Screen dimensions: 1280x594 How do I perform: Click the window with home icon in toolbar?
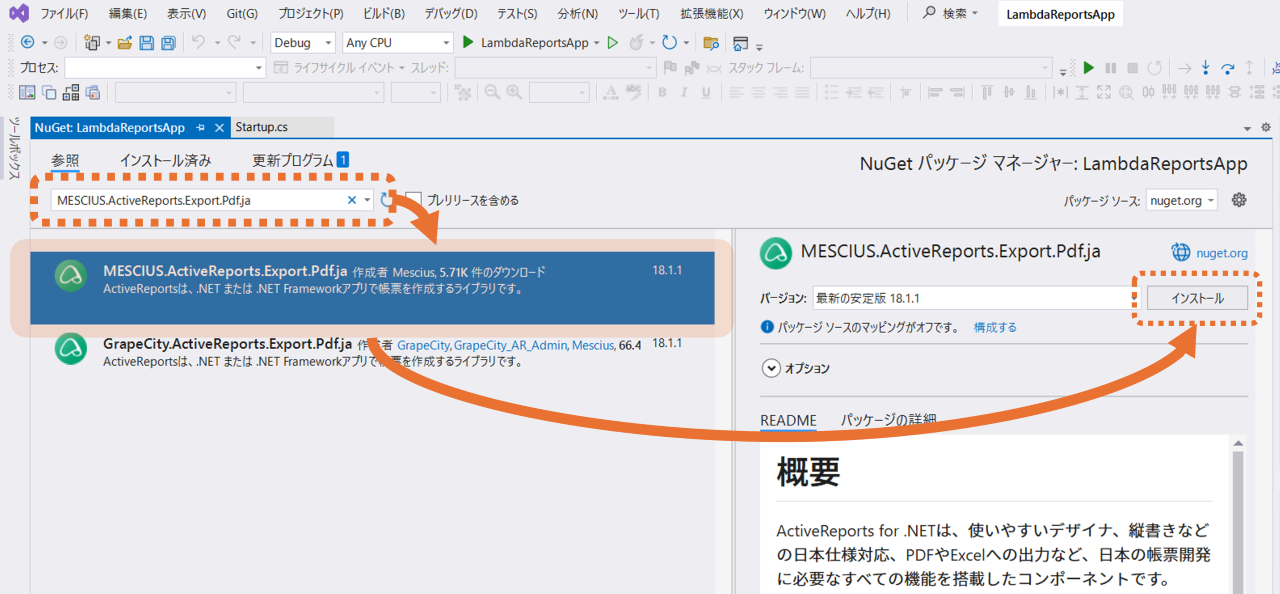click(x=741, y=43)
